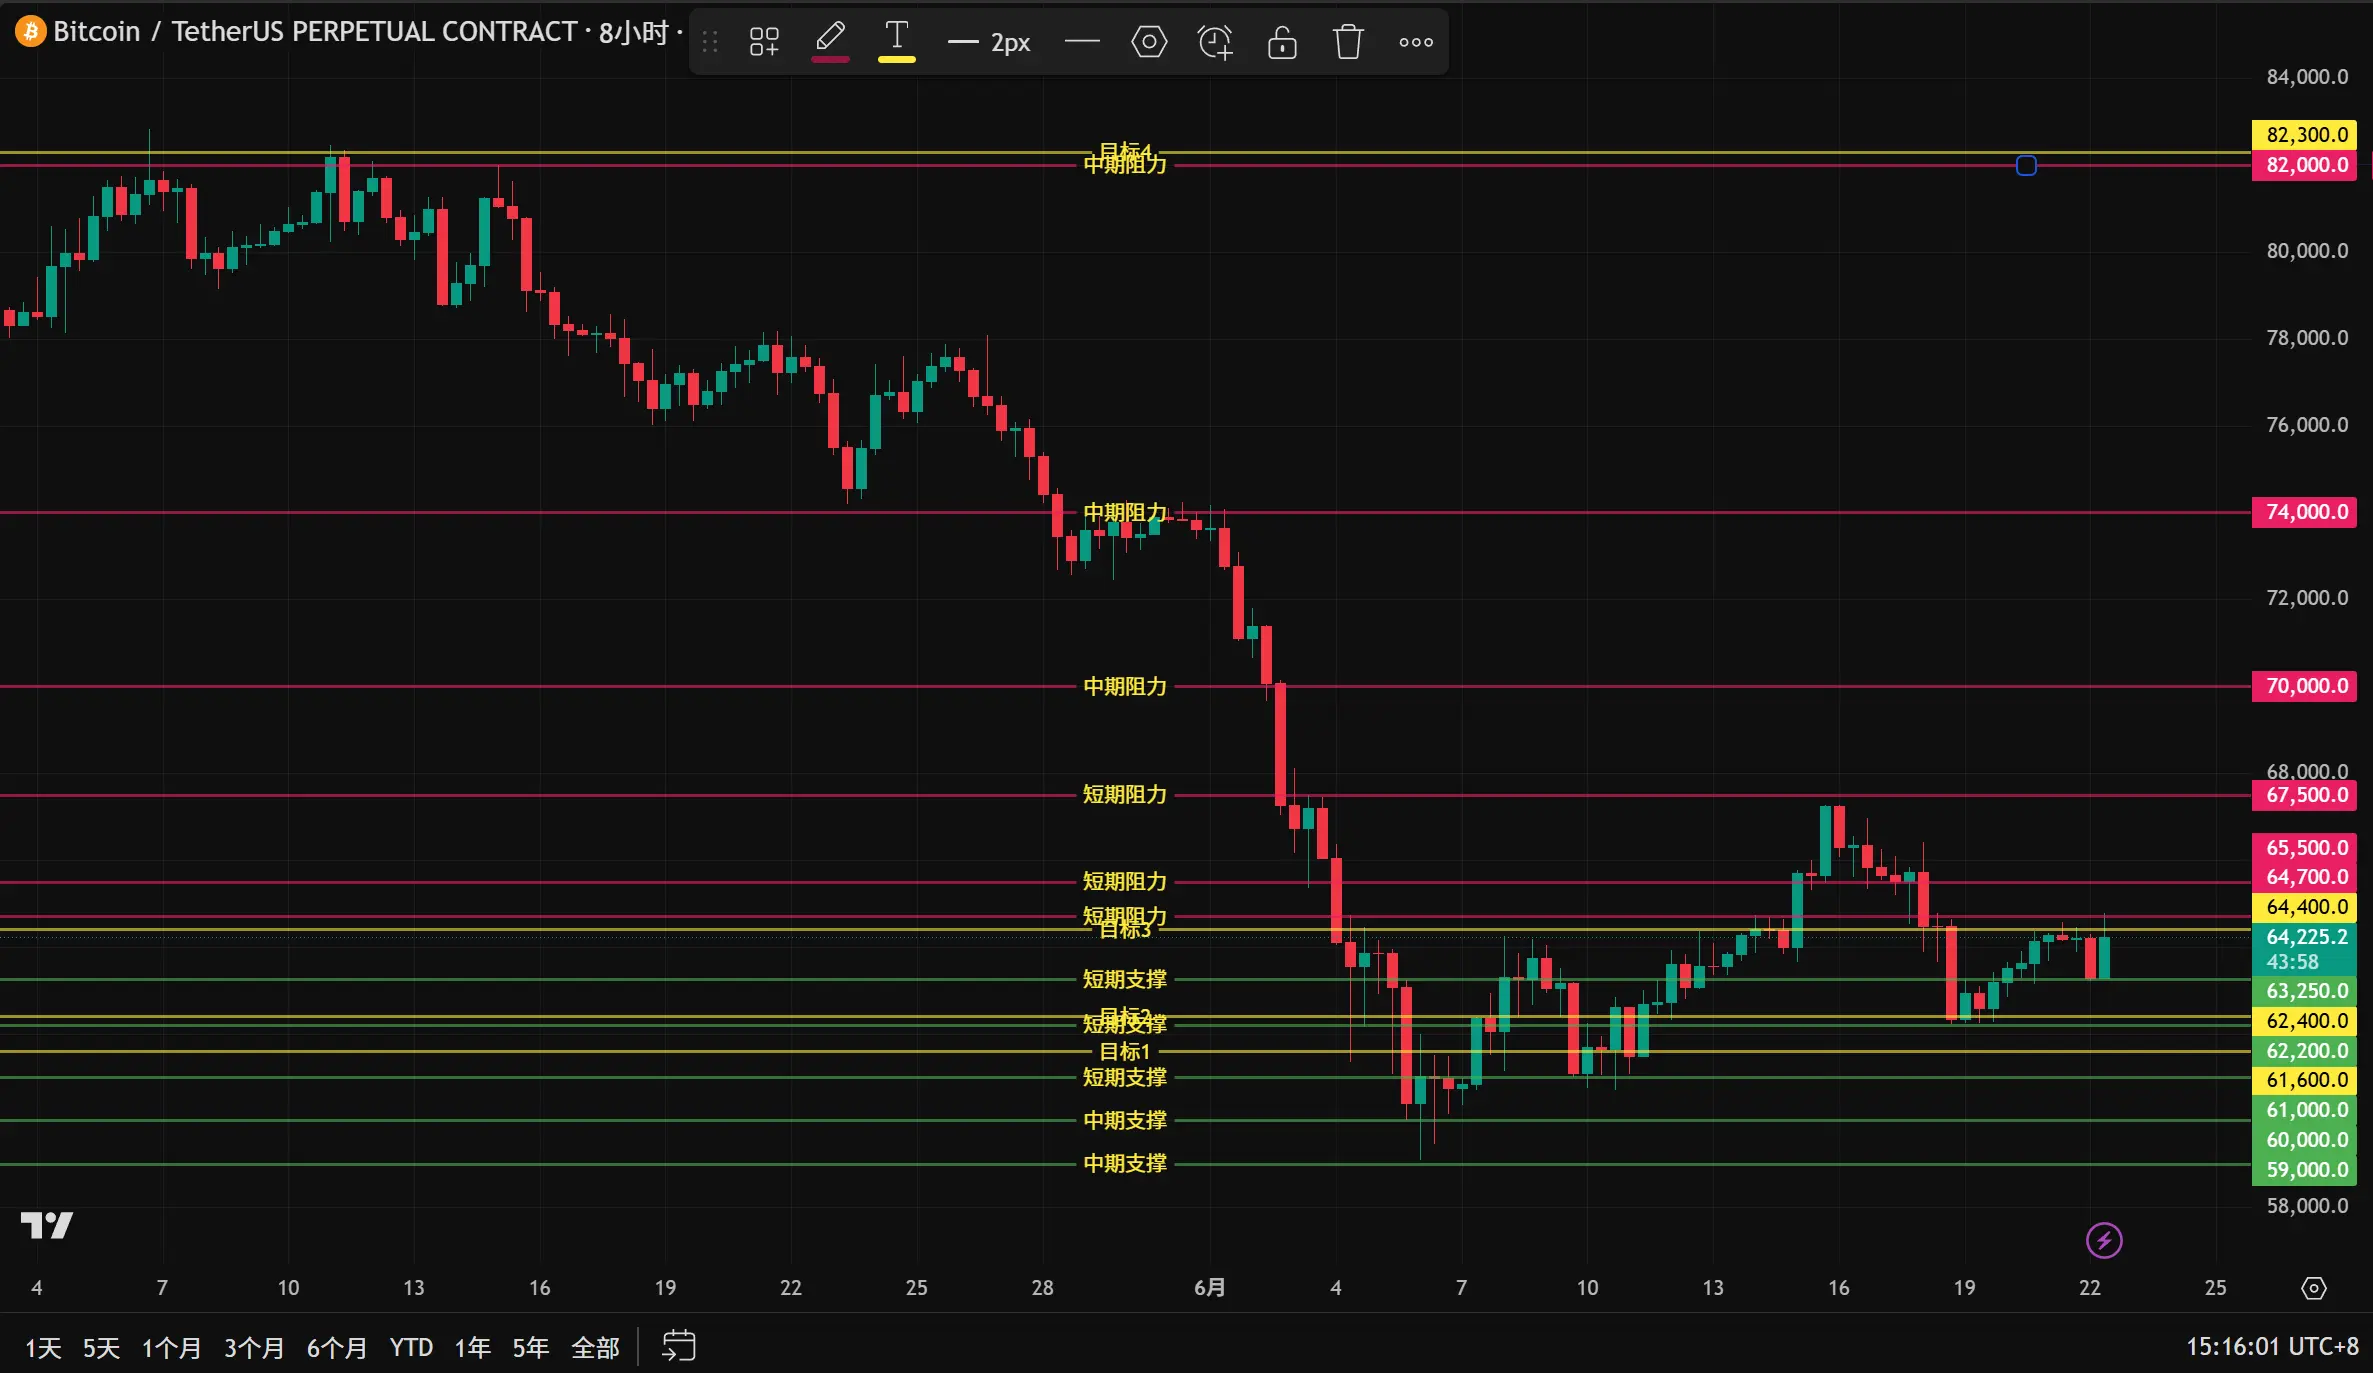This screenshot has width=2373, height=1373.
Task: Open the line color pencil picker
Action: tap(830, 42)
